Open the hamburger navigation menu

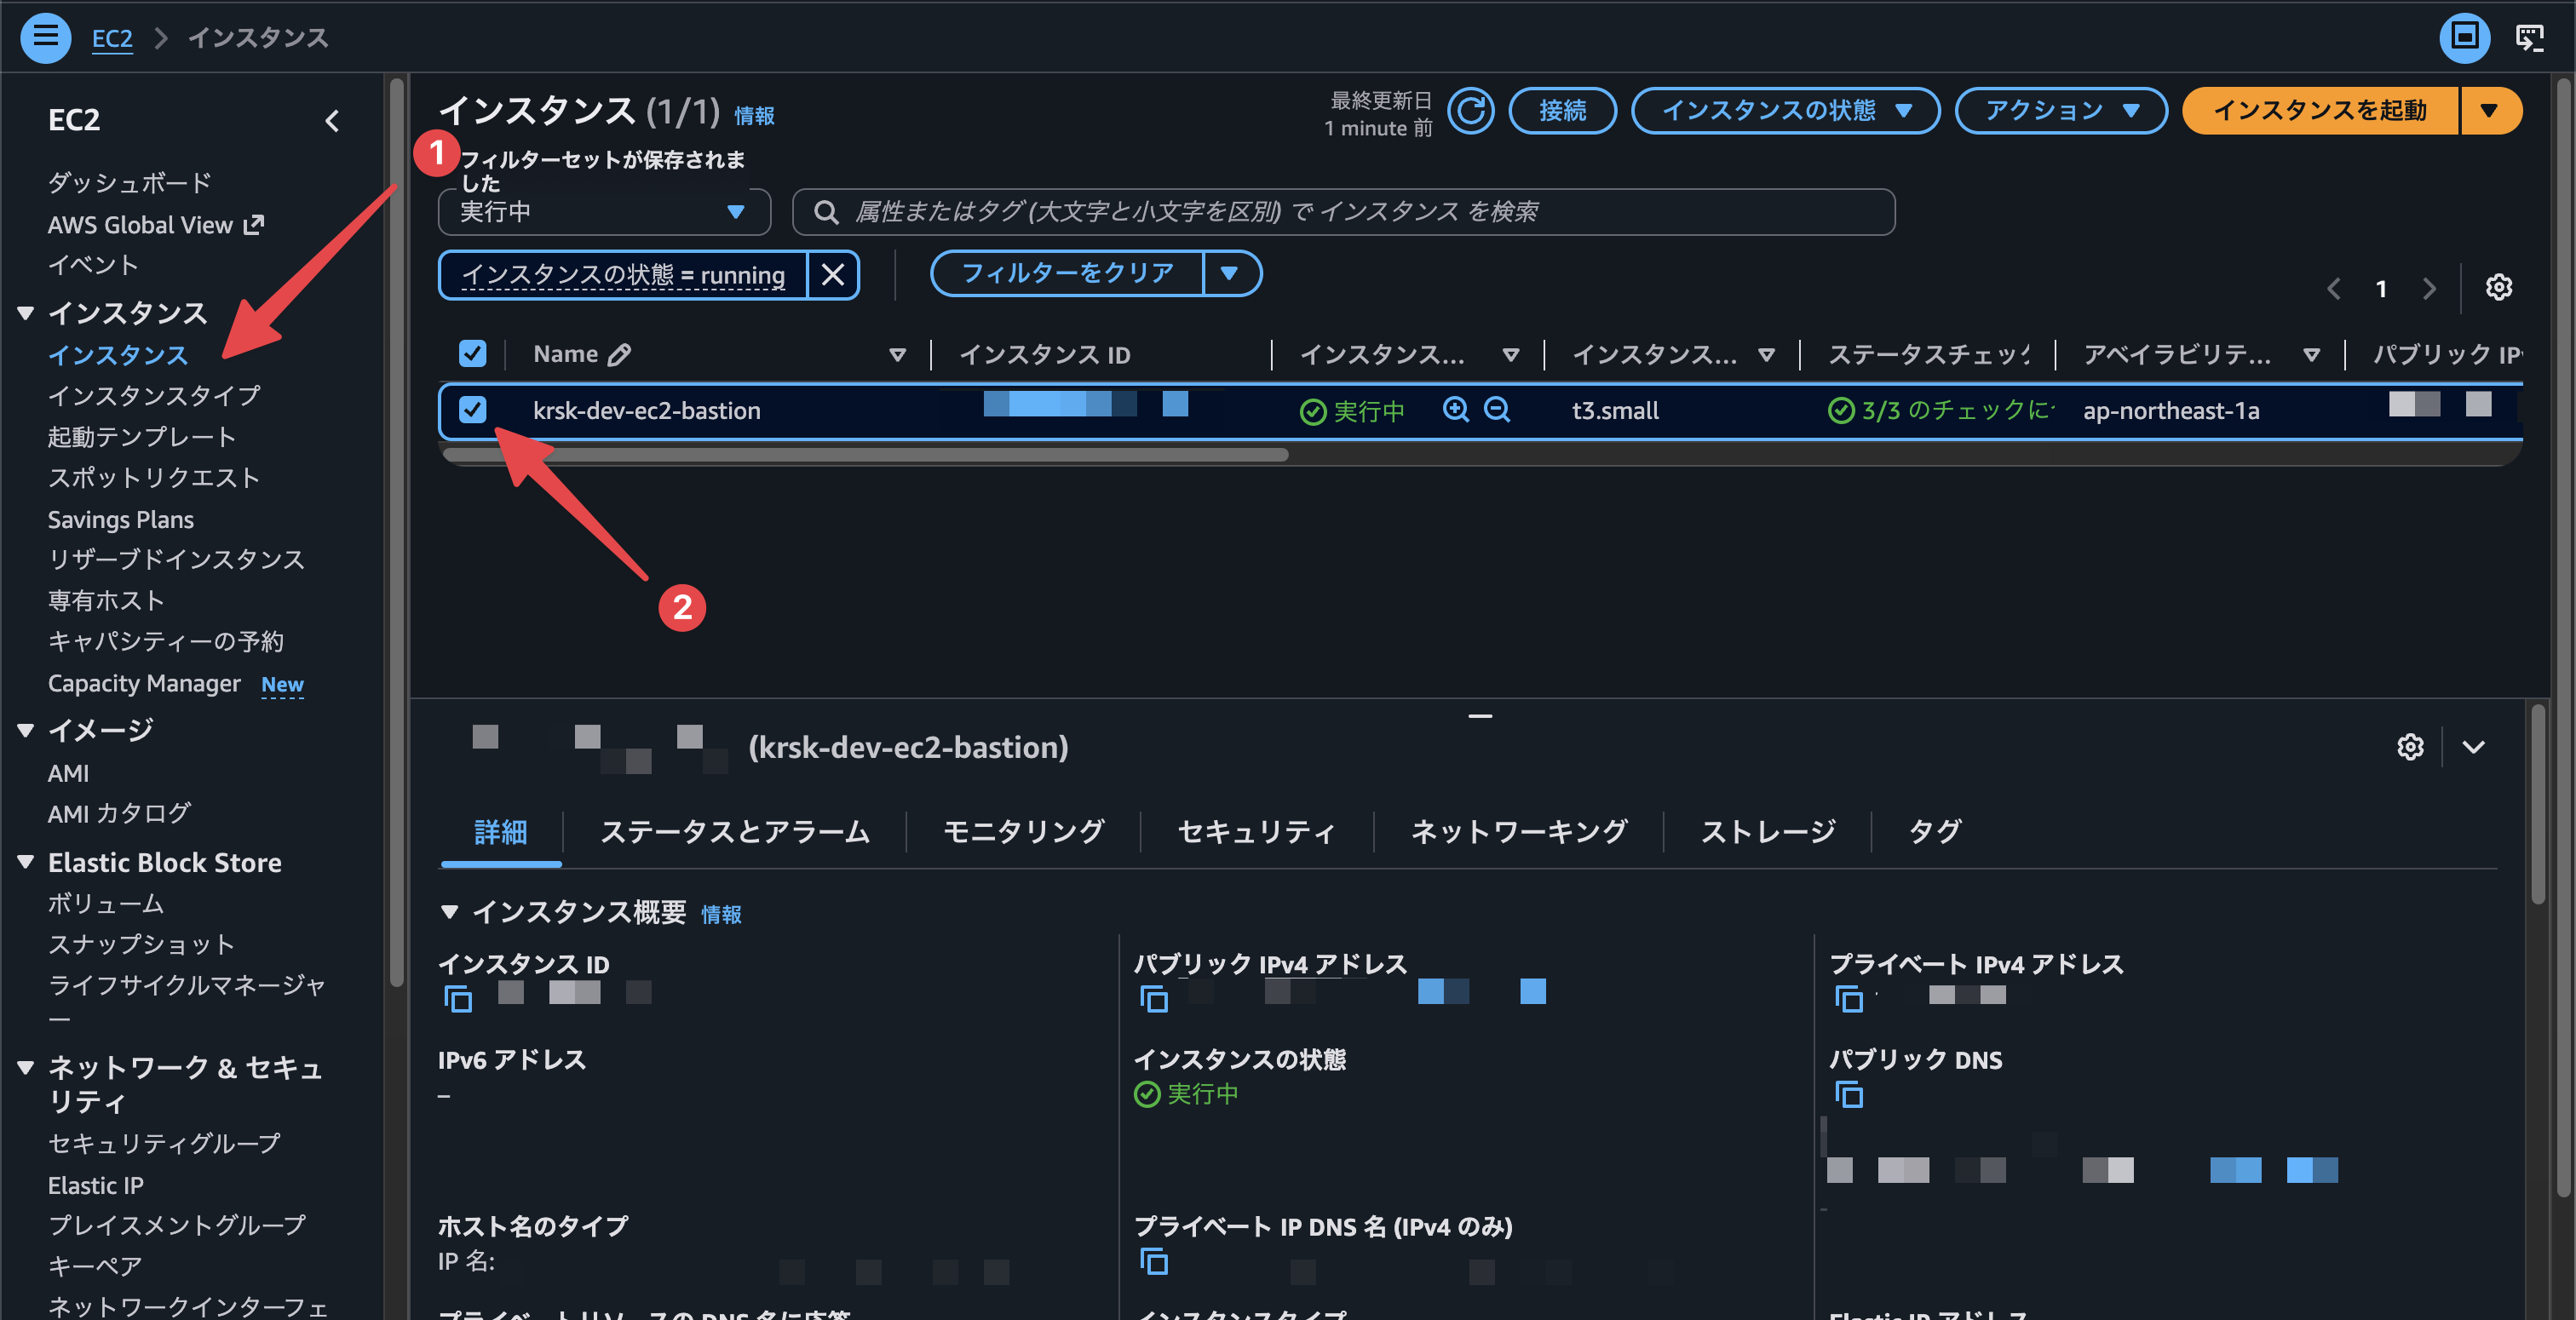[x=45, y=37]
